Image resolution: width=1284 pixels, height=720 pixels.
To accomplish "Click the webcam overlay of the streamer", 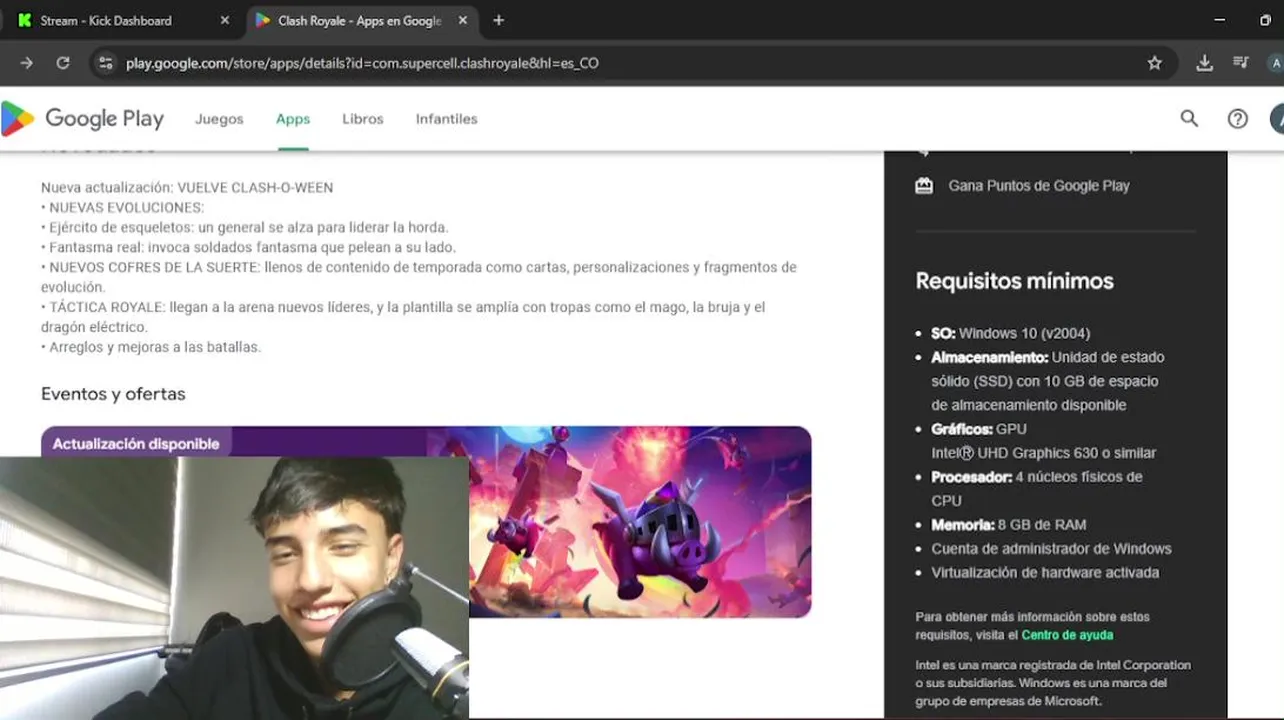I will click(x=234, y=588).
